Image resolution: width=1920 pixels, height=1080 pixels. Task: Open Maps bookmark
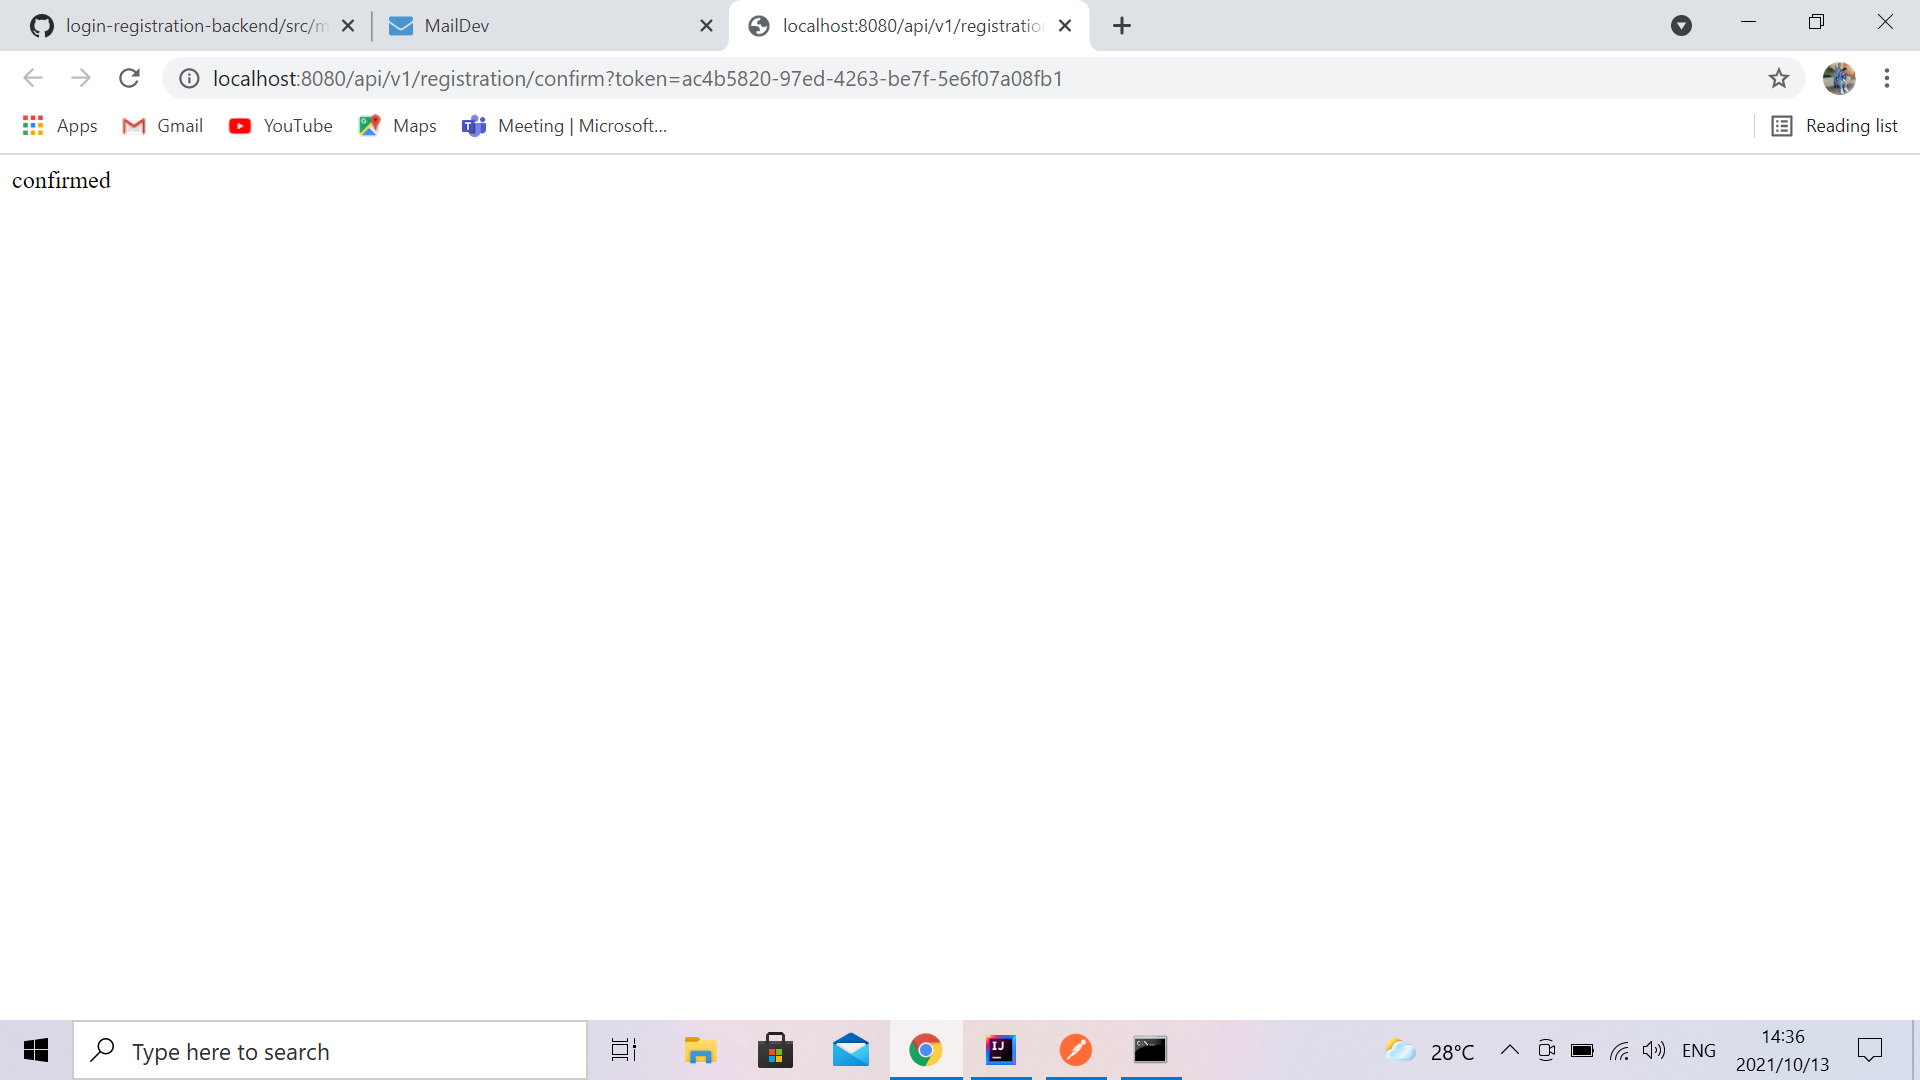click(x=396, y=126)
